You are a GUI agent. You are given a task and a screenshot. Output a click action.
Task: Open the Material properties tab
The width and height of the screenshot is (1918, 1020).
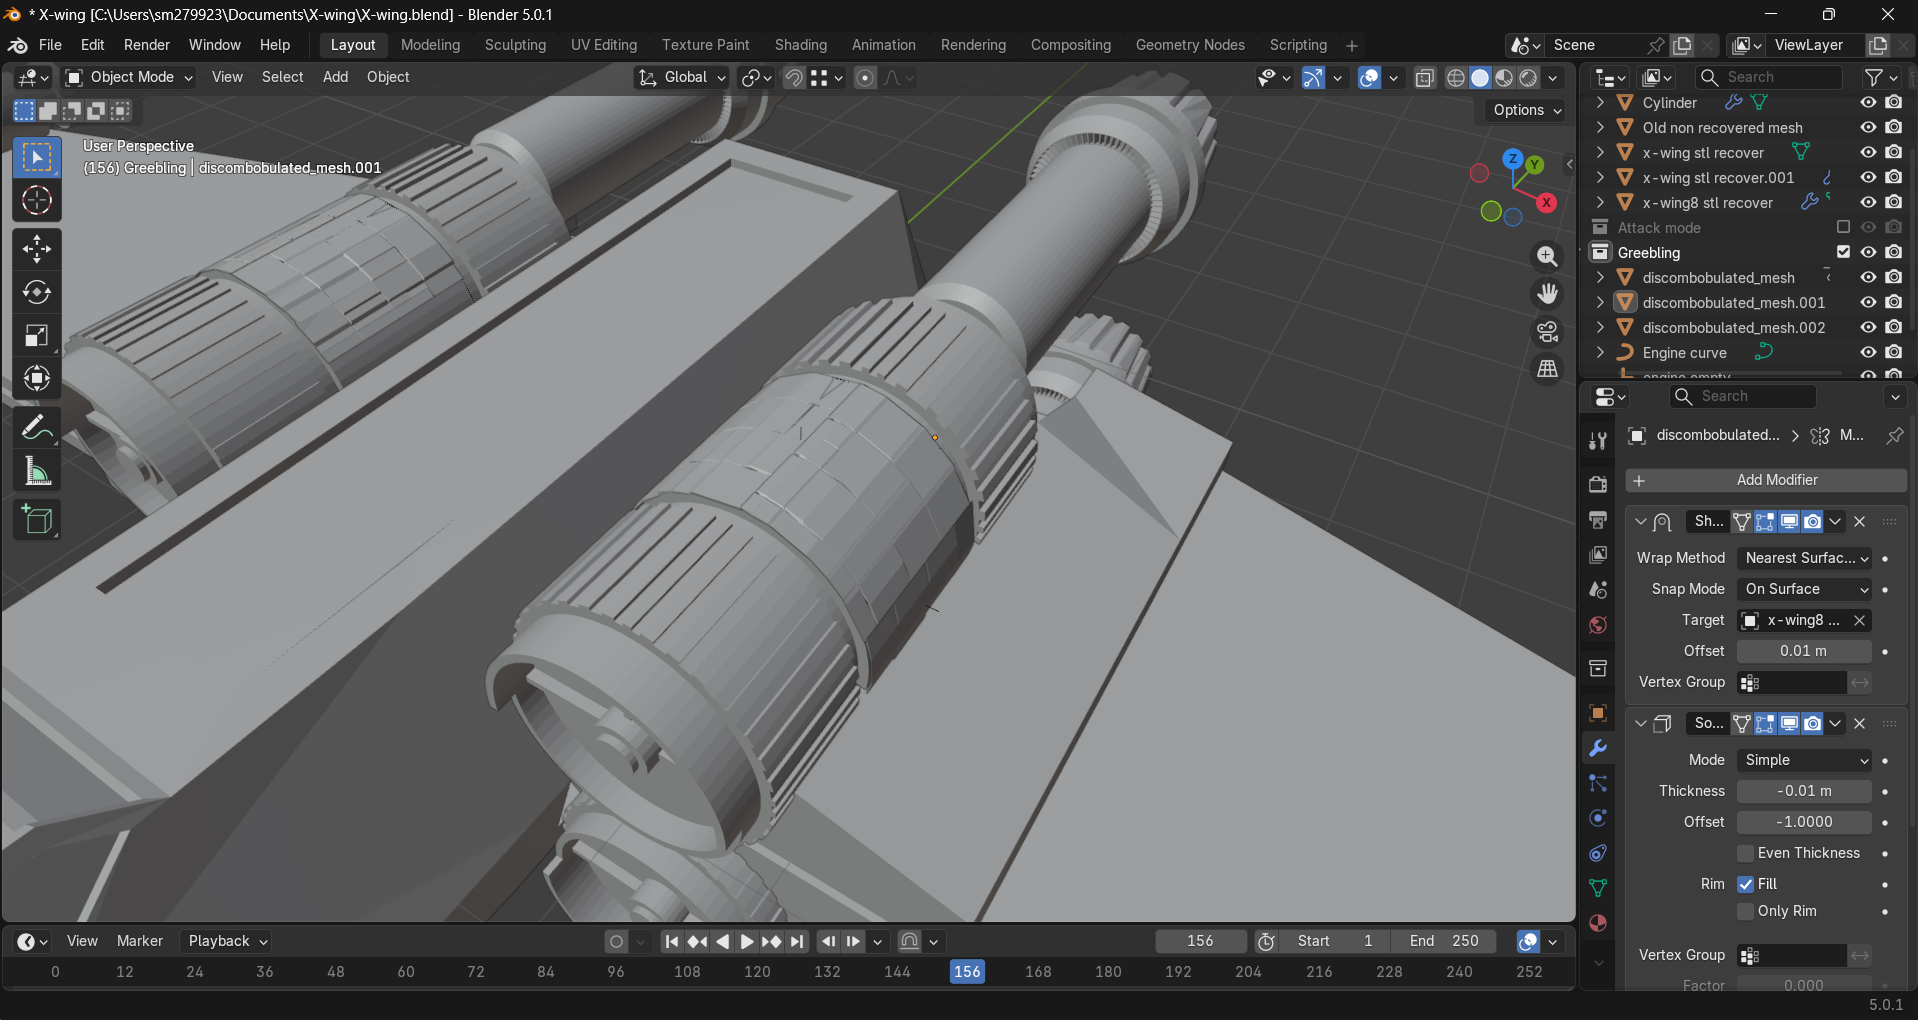tap(1598, 923)
